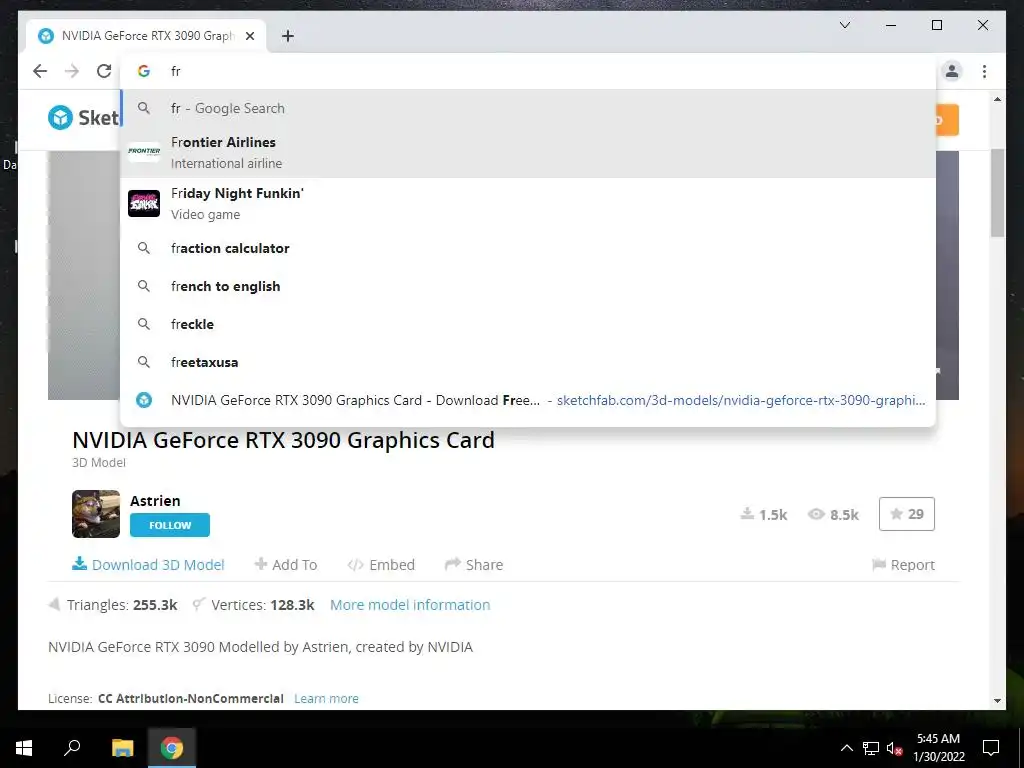Click the Frontier Airlines logo thumbnail
1024x768 pixels.
tap(144, 152)
